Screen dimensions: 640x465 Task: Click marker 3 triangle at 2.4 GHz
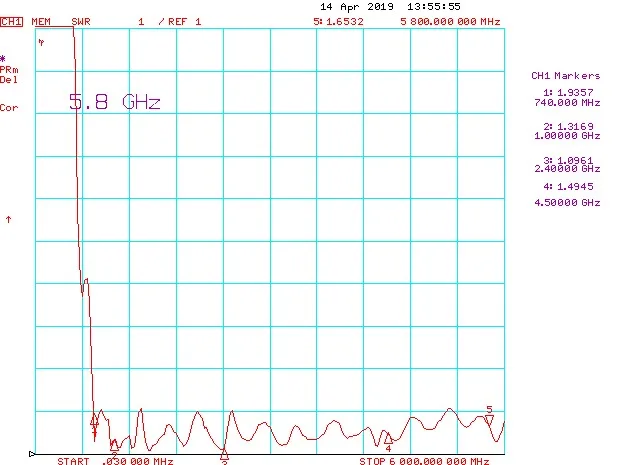pyautogui.click(x=224, y=454)
